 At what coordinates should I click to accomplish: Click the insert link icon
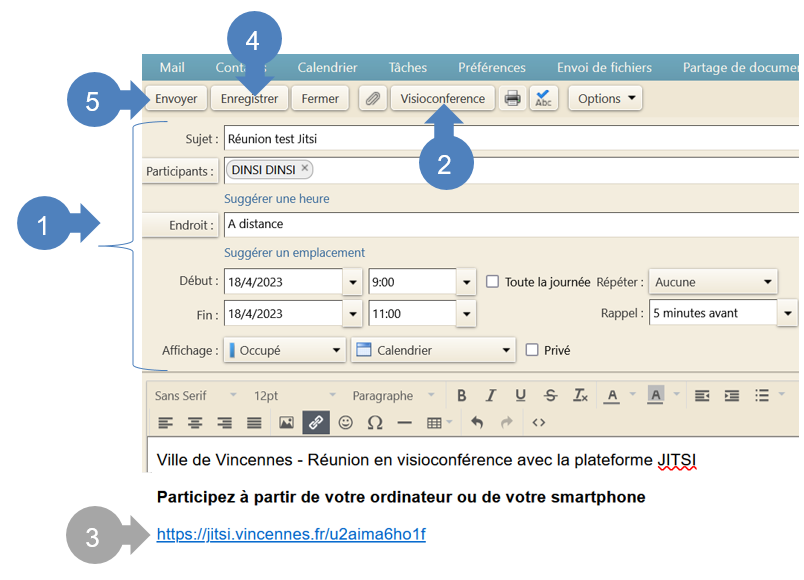pyautogui.click(x=315, y=423)
